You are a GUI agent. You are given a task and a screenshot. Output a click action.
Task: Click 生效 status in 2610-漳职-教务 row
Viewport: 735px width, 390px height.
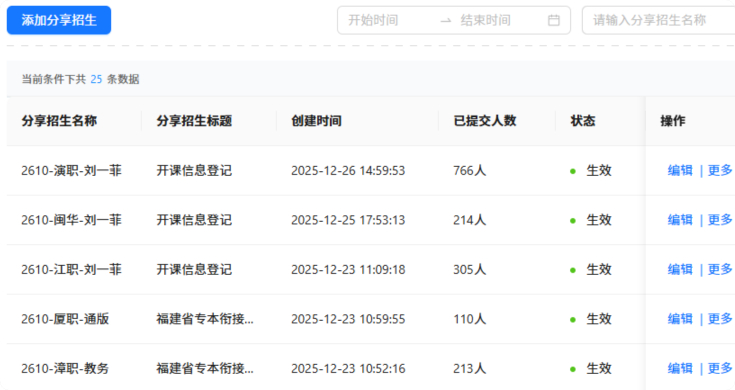pyautogui.click(x=599, y=368)
